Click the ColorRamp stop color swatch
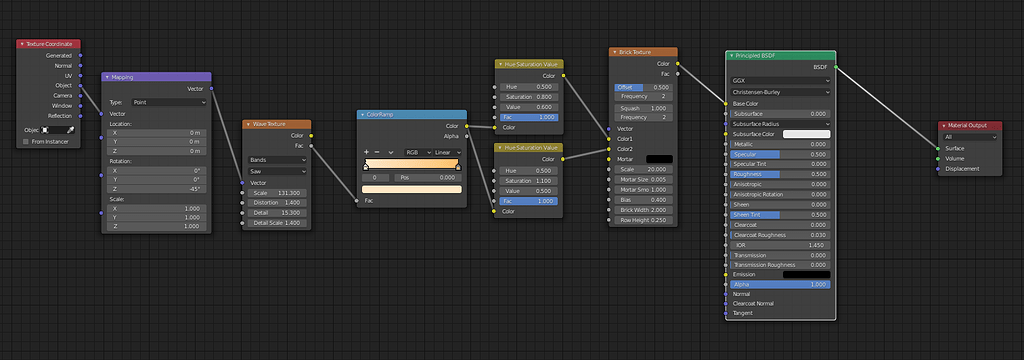This screenshot has height=360, width=1024. pyautogui.click(x=411, y=189)
